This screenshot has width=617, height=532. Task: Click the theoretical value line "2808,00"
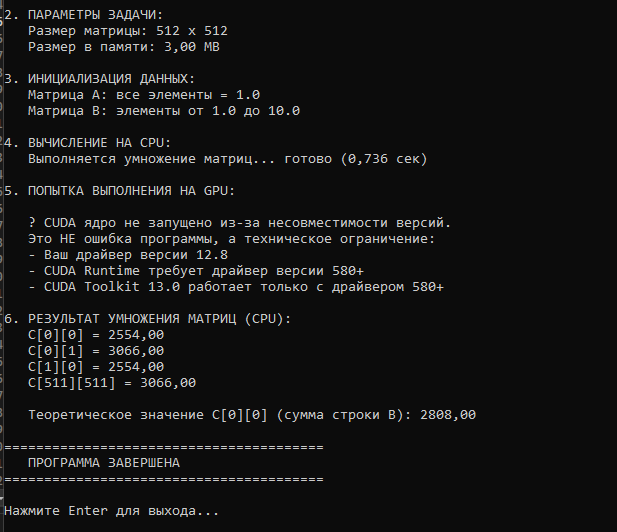tap(252, 413)
